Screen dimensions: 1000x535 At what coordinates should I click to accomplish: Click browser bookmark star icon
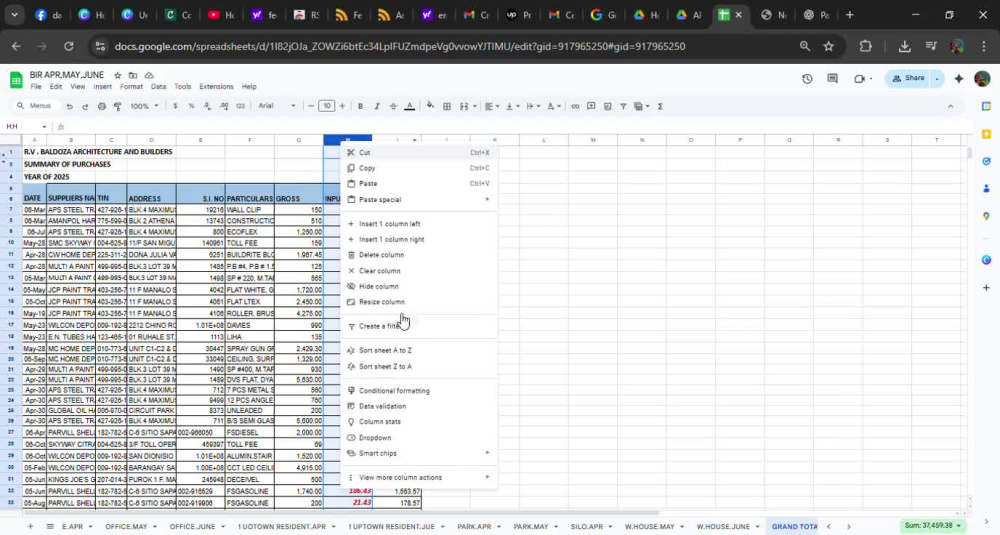828,47
